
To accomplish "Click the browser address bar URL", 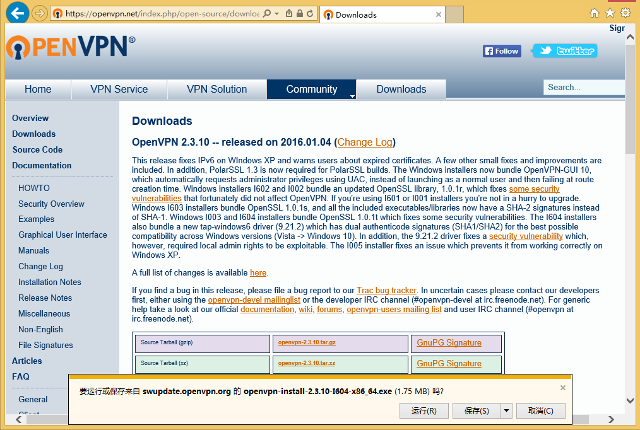I will [x=162, y=13].
